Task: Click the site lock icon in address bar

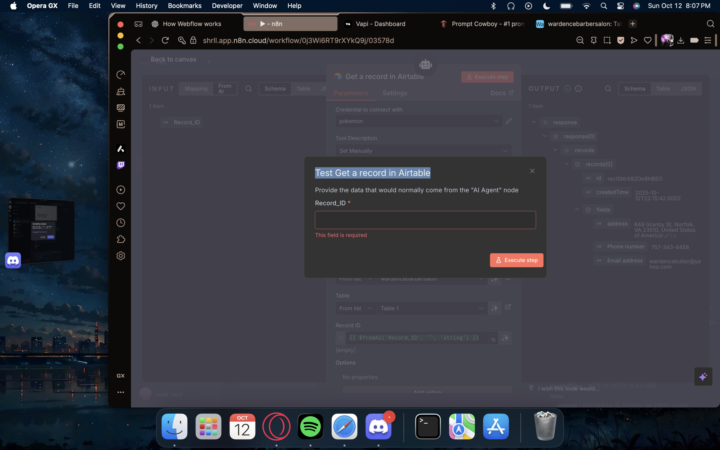Action: pos(193,40)
